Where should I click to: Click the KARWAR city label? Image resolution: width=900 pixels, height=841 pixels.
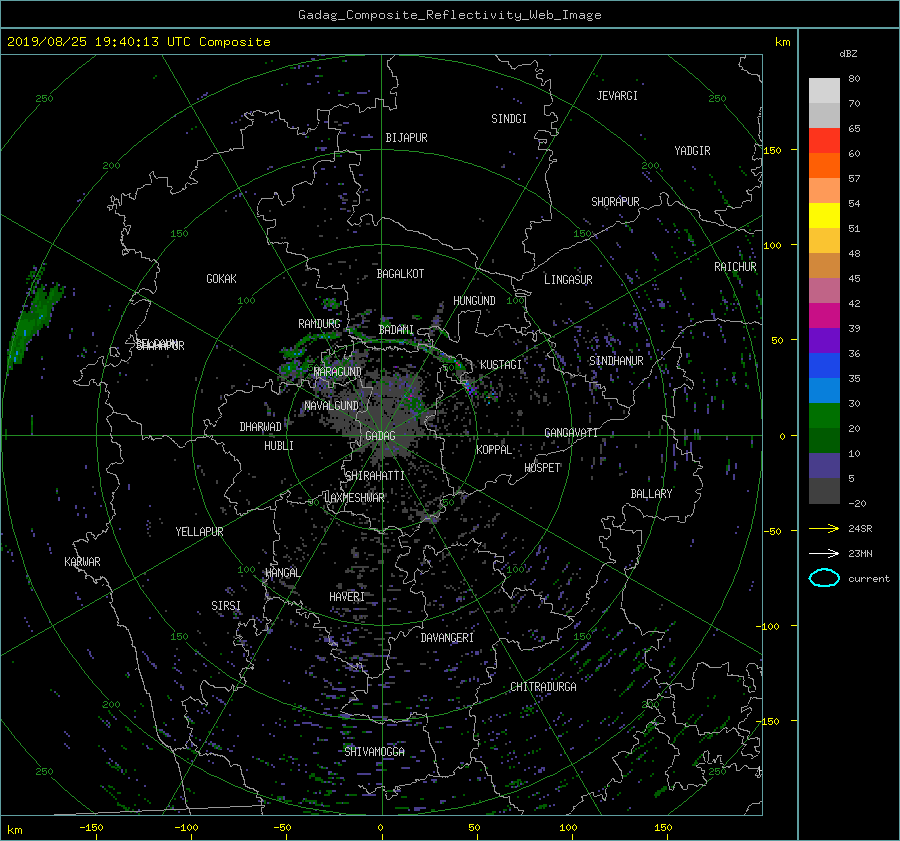pyautogui.click(x=82, y=562)
